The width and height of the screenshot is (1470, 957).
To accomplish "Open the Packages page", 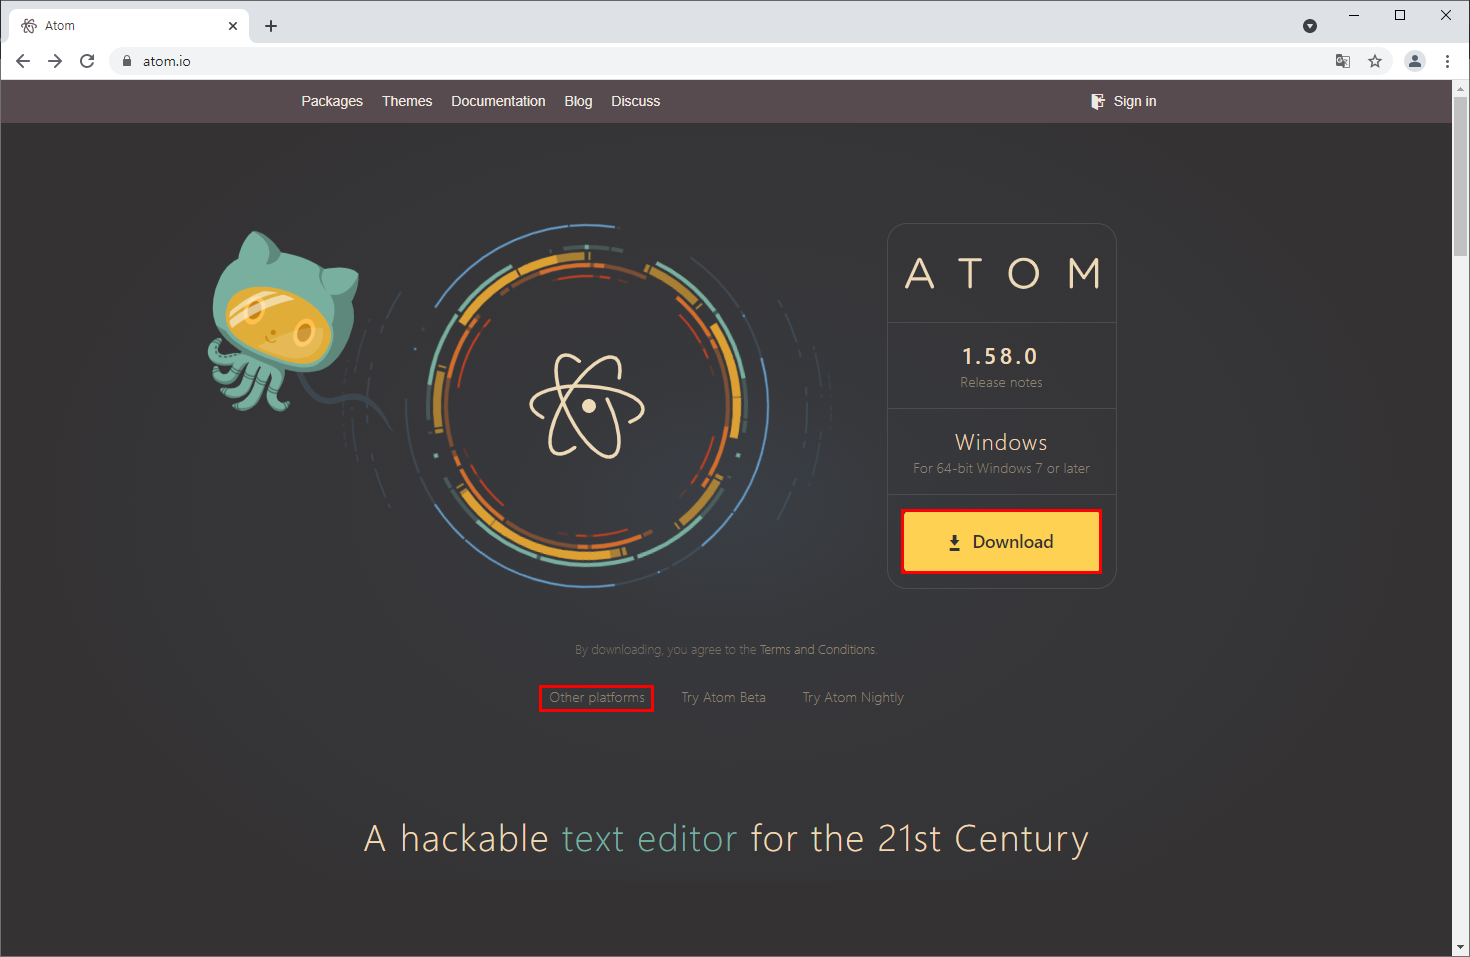I will pos(332,101).
